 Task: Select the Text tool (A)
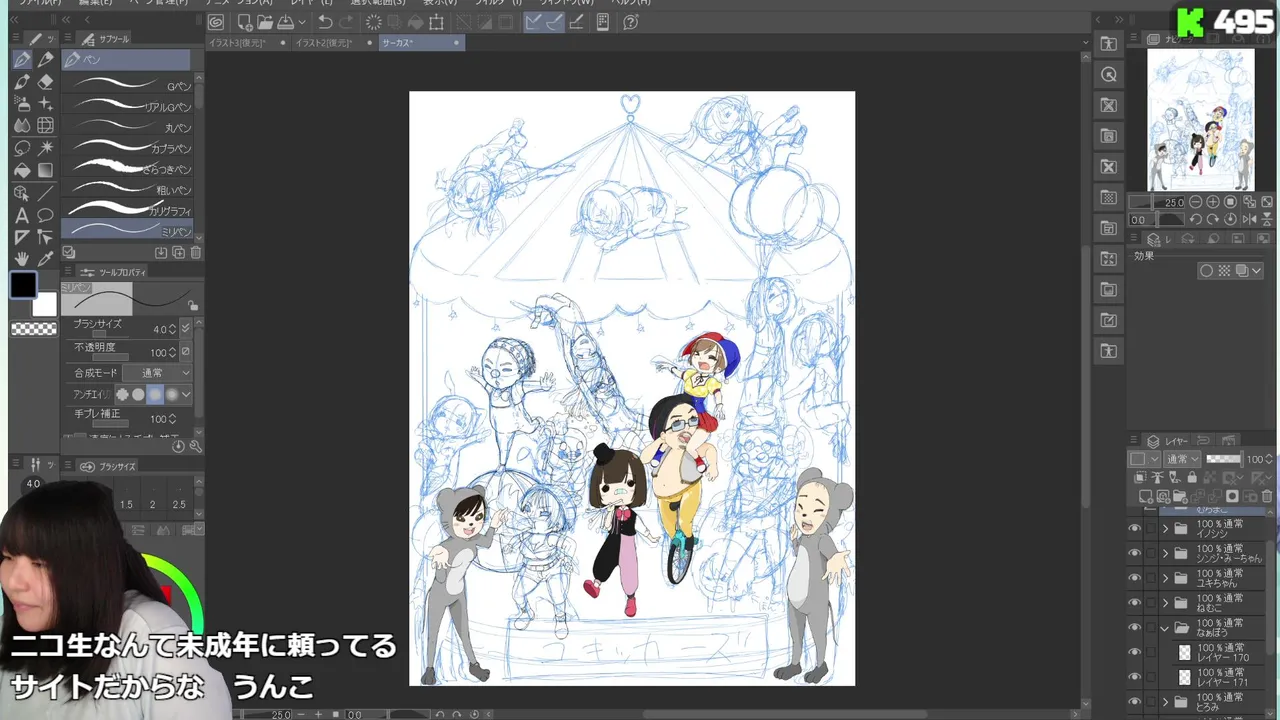[22, 215]
